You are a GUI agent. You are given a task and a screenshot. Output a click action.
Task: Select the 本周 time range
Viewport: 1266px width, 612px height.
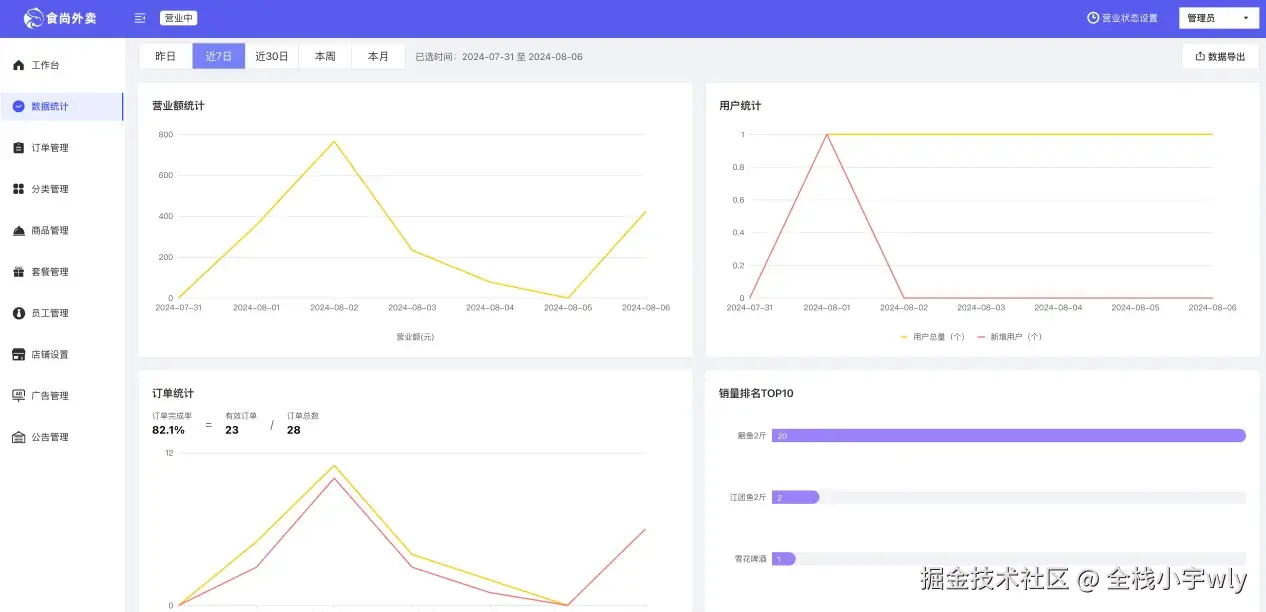[325, 57]
